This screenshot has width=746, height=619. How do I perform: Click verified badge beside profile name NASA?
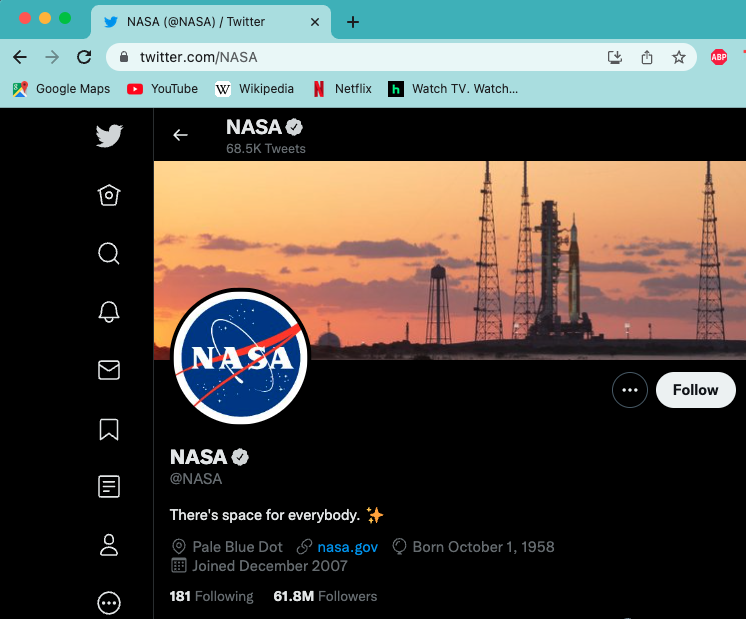pos(240,457)
